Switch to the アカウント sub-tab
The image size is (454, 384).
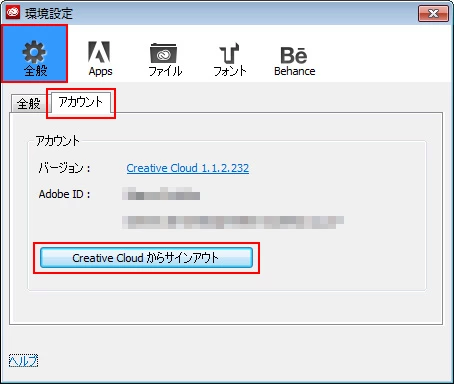pos(81,102)
